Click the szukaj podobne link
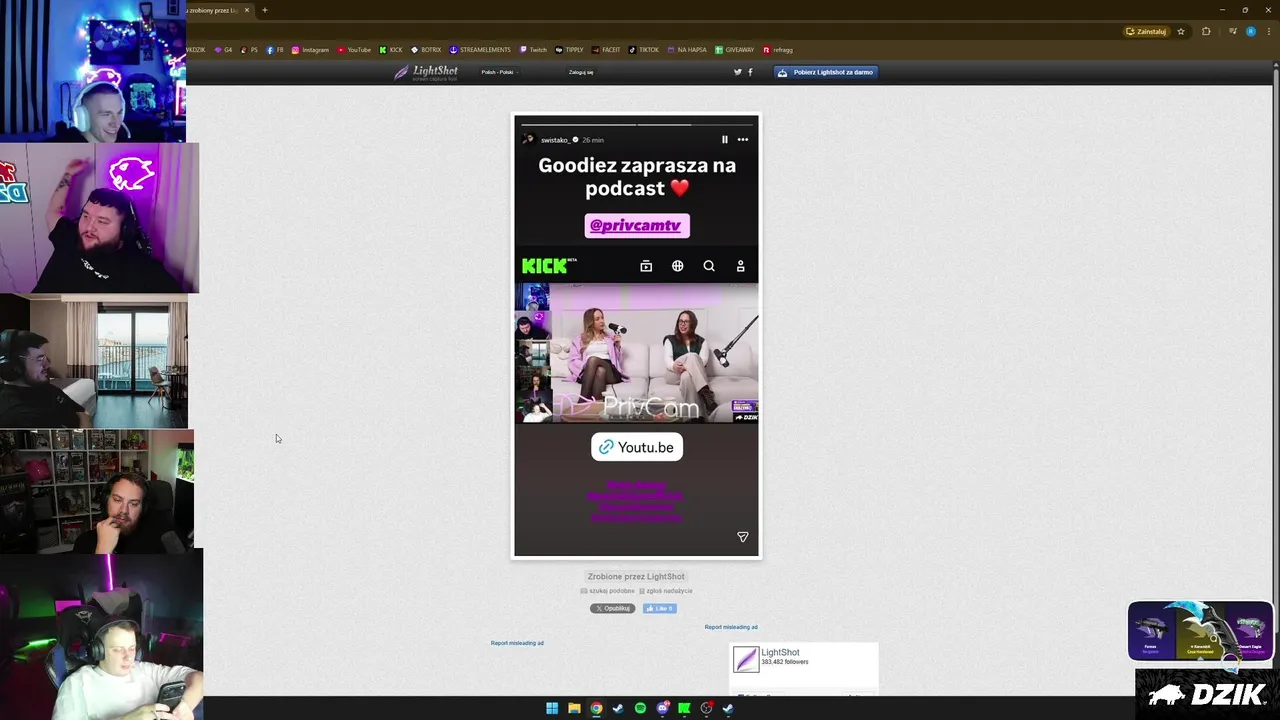1280x720 pixels. [x=608, y=591]
